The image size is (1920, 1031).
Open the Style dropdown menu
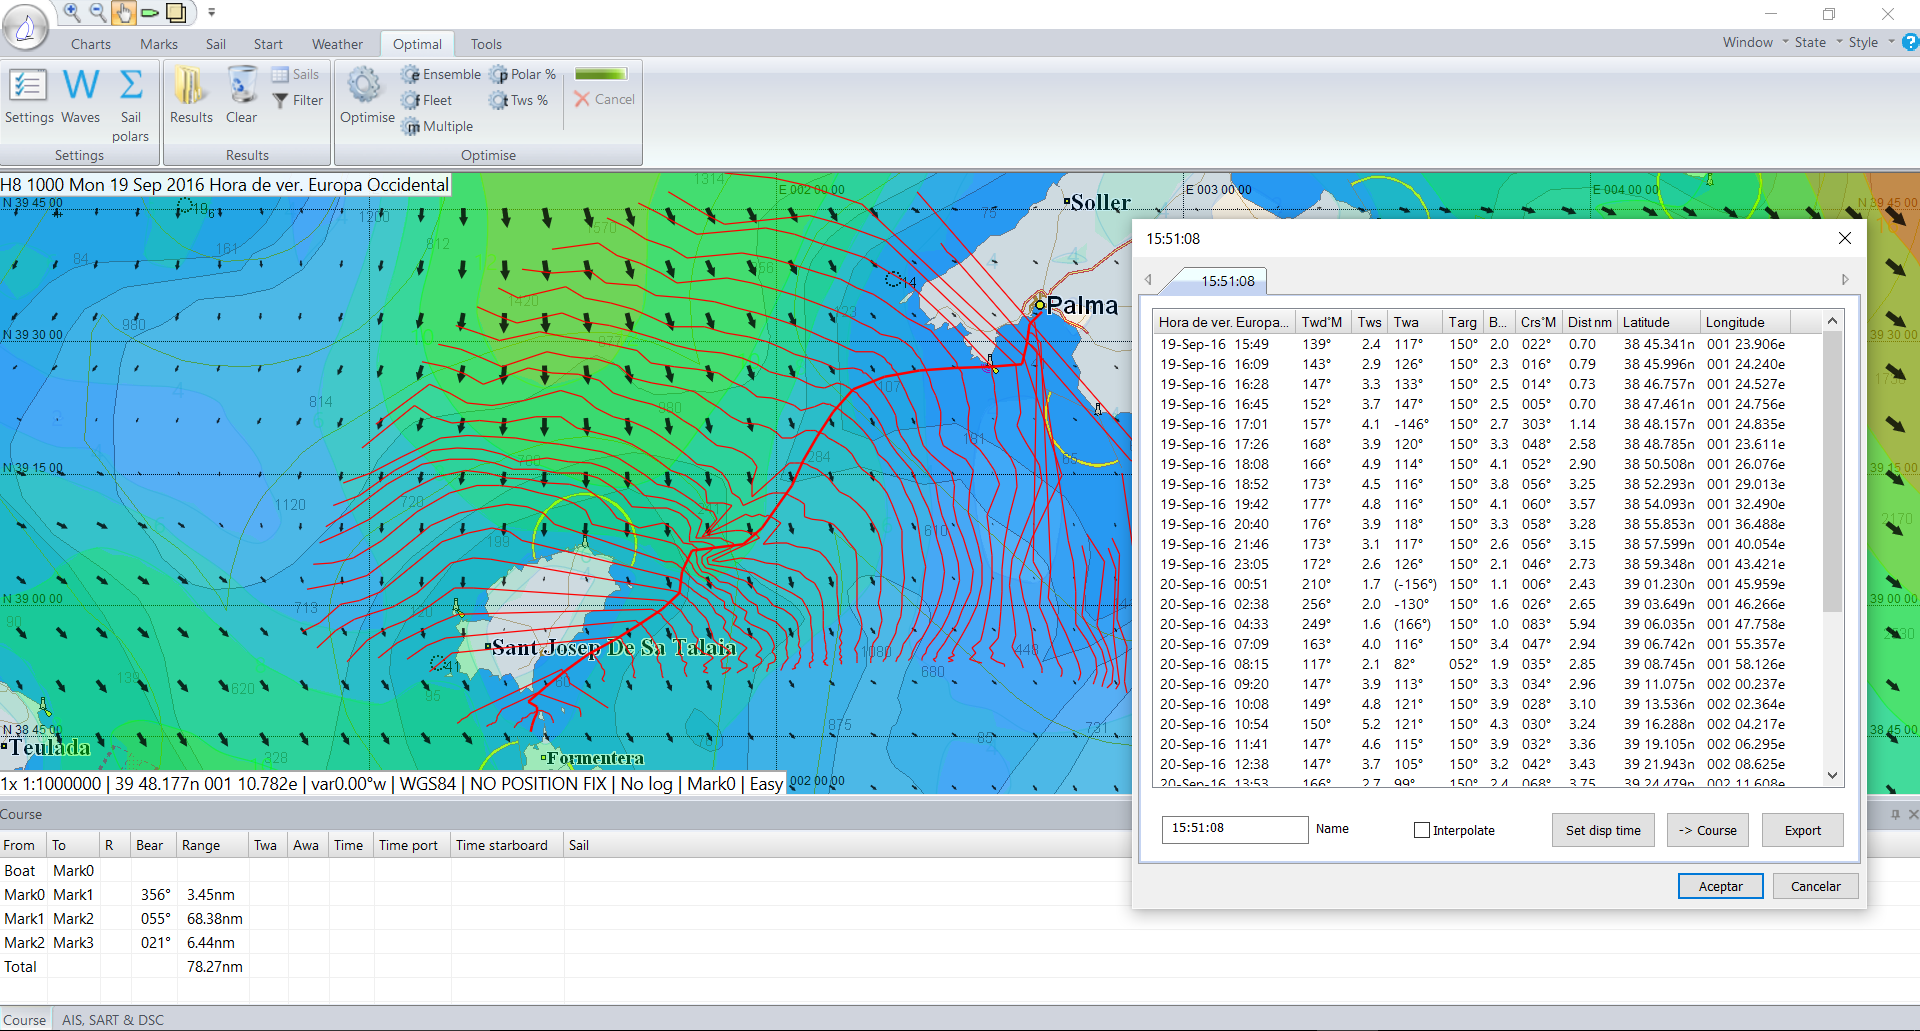[x=1870, y=42]
